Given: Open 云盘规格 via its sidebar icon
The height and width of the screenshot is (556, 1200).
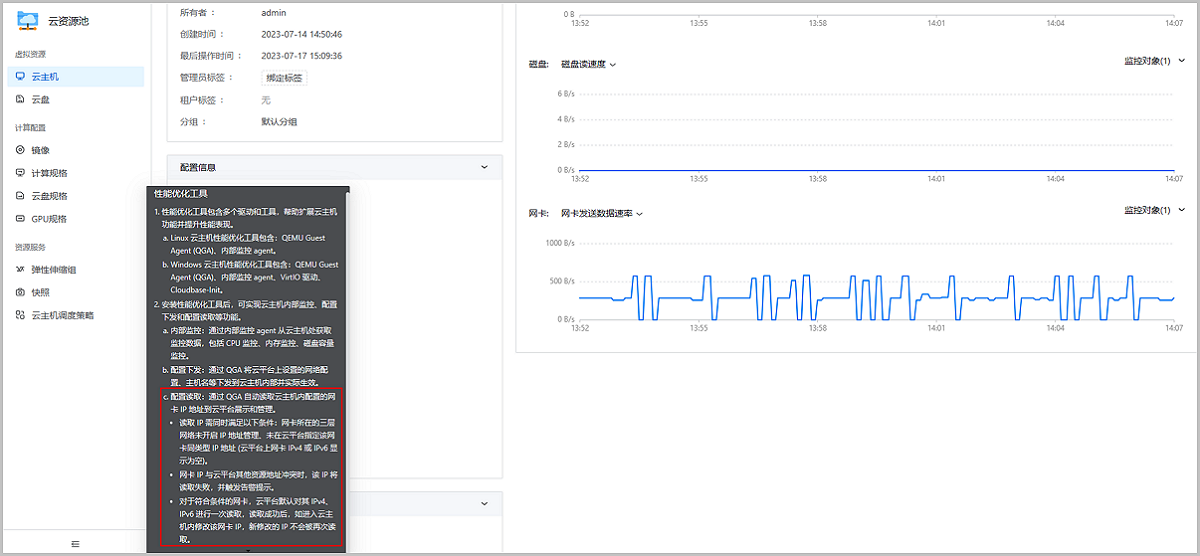Looking at the screenshot, I should point(20,196).
